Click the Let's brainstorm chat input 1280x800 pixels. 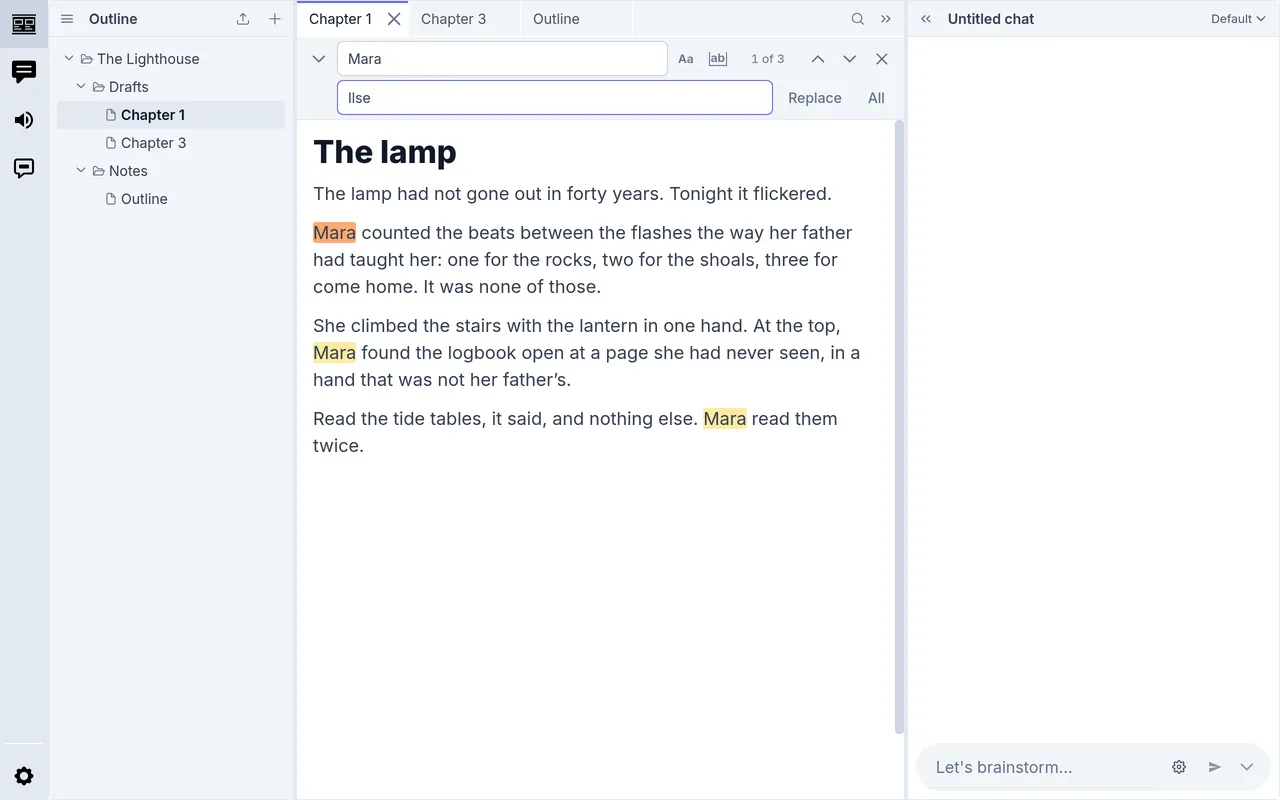point(1045,767)
